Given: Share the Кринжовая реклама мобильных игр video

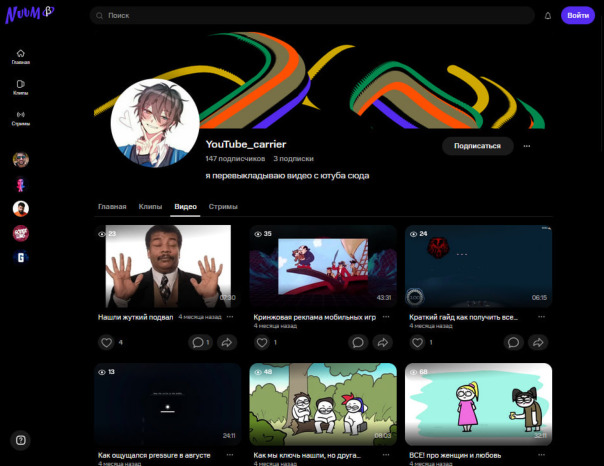Looking at the screenshot, I should click(383, 342).
